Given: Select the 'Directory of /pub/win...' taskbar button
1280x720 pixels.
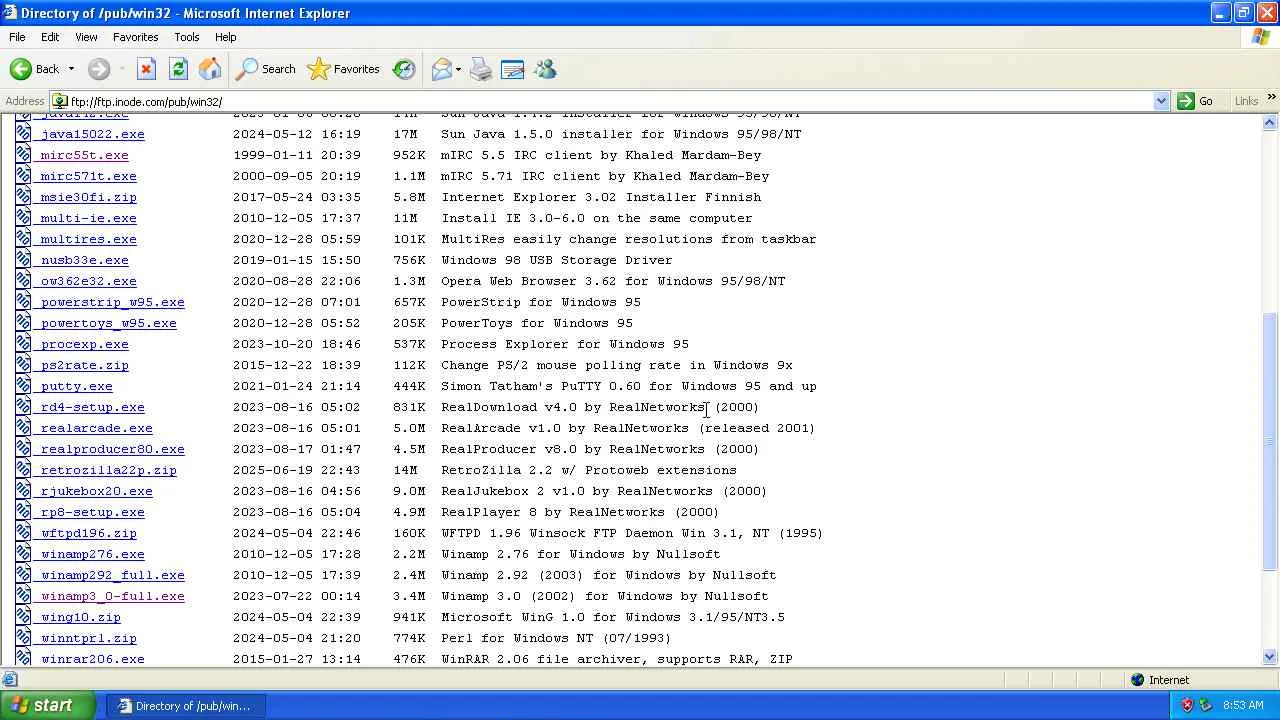Looking at the screenshot, I should click(x=186, y=706).
